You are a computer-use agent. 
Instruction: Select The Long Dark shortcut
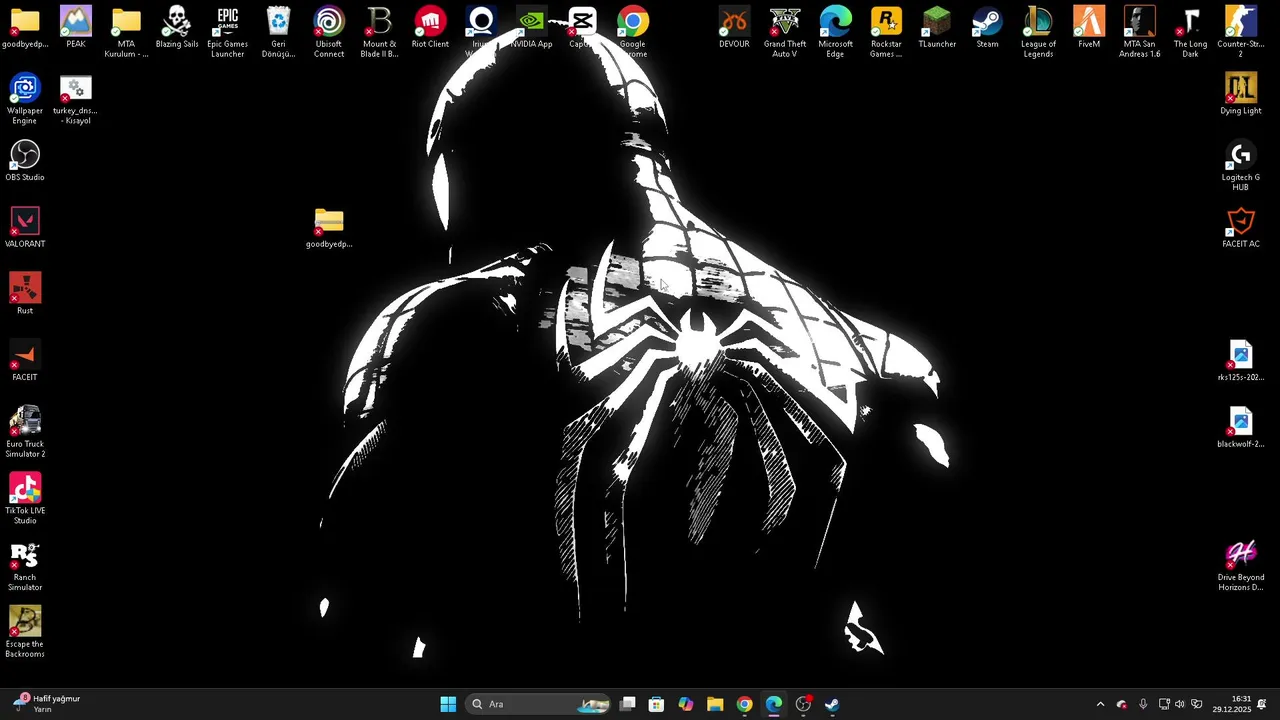pos(1190,32)
